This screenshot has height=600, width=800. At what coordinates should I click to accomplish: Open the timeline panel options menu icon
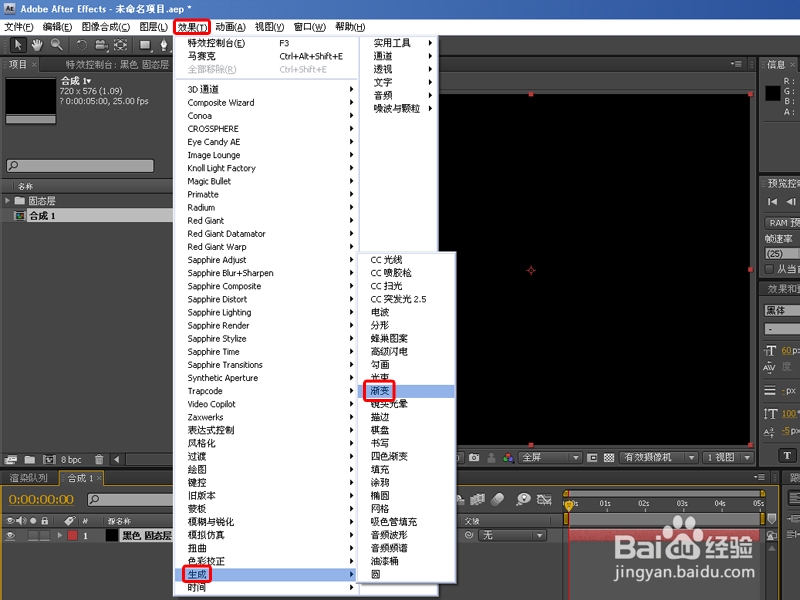(x=760, y=478)
